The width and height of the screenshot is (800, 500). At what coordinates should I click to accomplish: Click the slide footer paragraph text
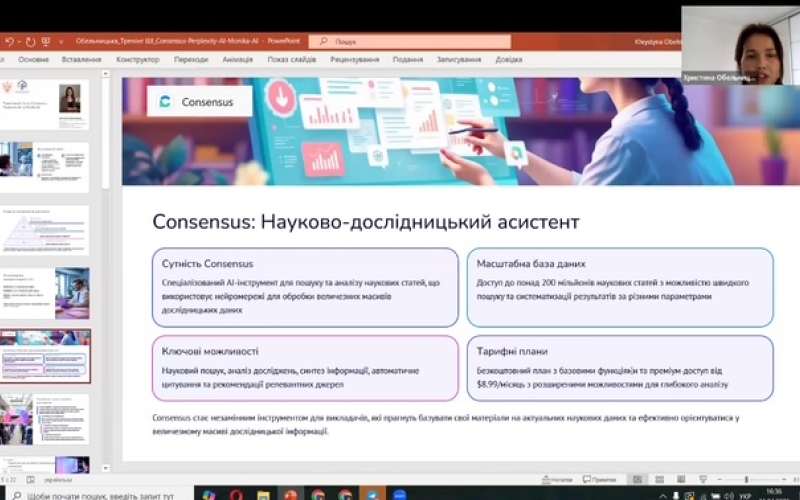(446, 424)
